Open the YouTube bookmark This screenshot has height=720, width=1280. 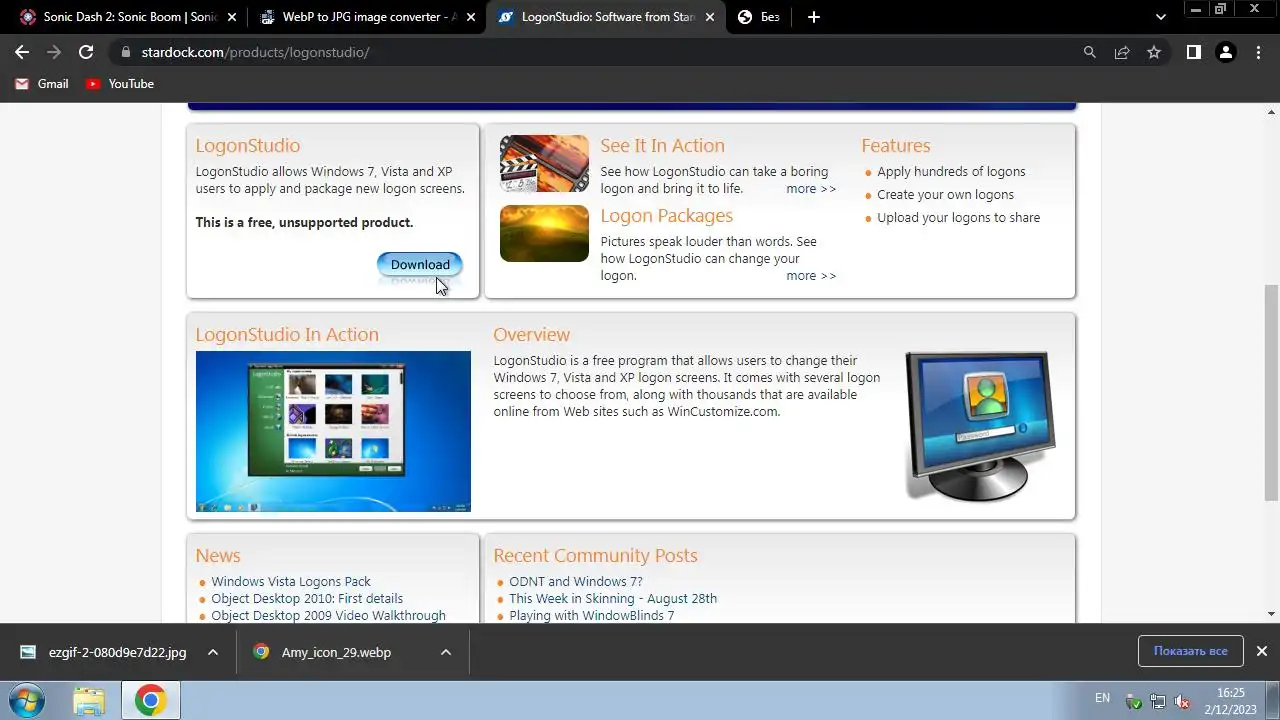coord(120,84)
